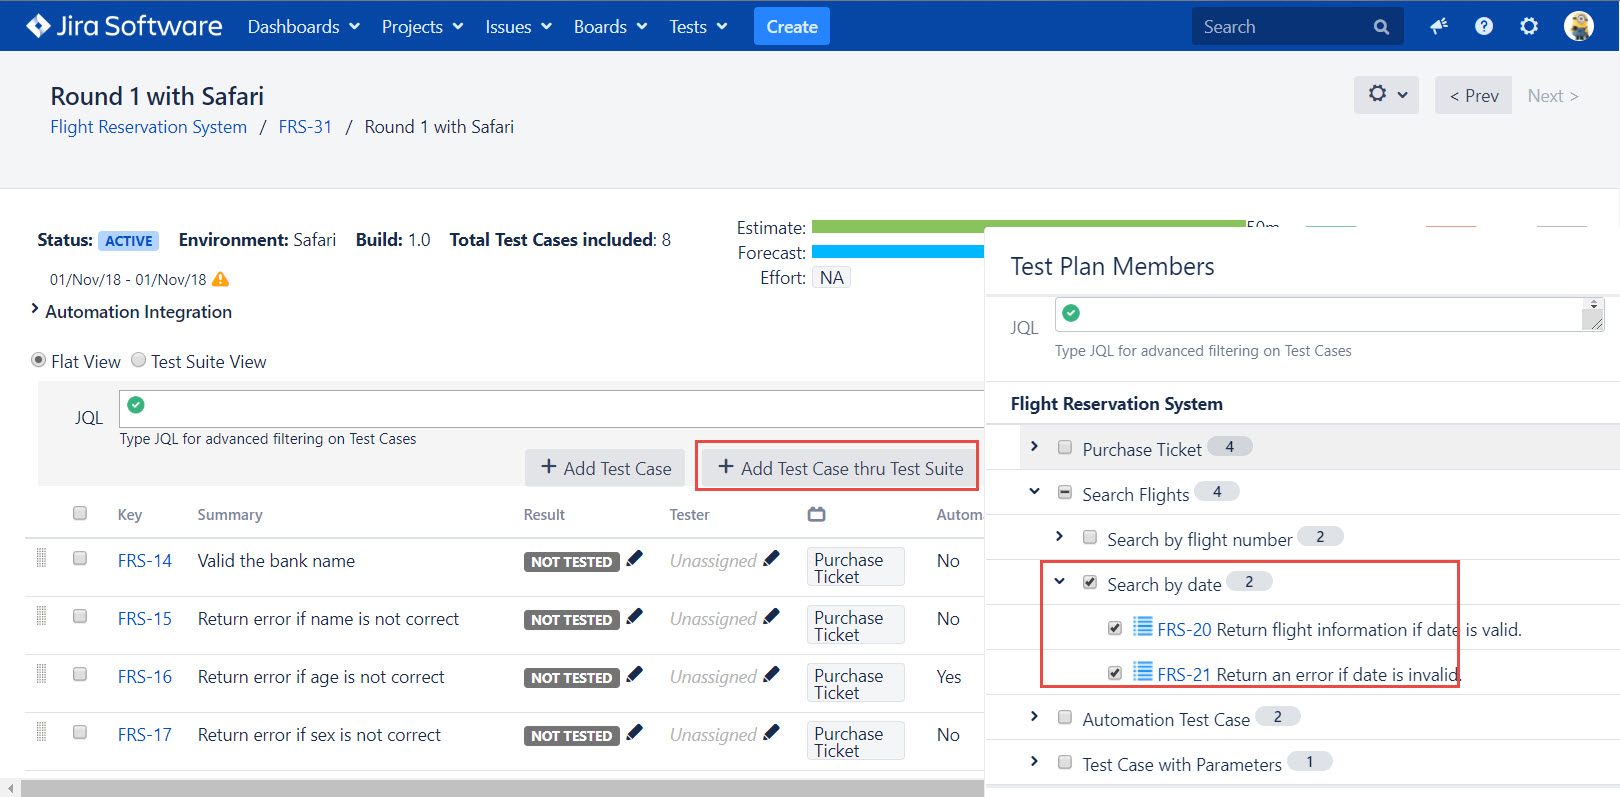Image resolution: width=1620 pixels, height=797 pixels.
Task: Edit tester pencil for FRS-15
Action: point(771,617)
